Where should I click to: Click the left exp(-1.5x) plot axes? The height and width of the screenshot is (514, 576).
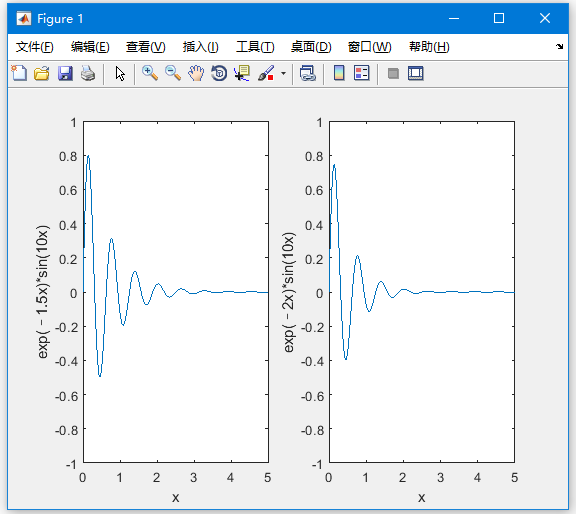(x=176, y=292)
